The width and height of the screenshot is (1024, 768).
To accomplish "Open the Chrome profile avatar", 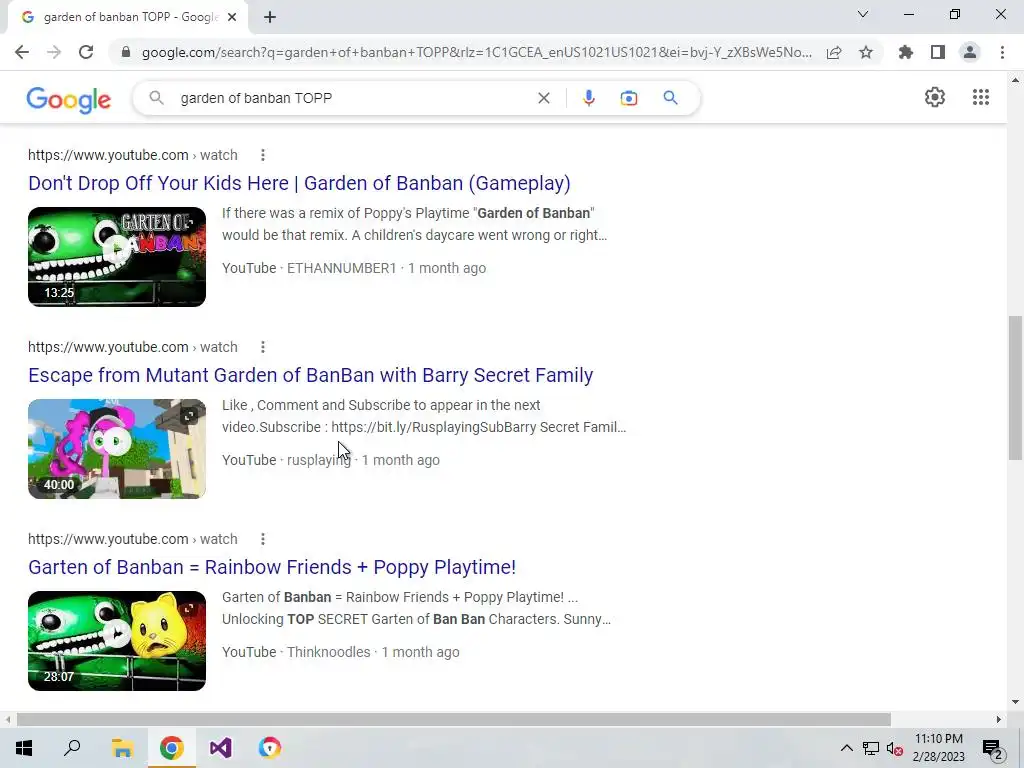I will pos(970,52).
